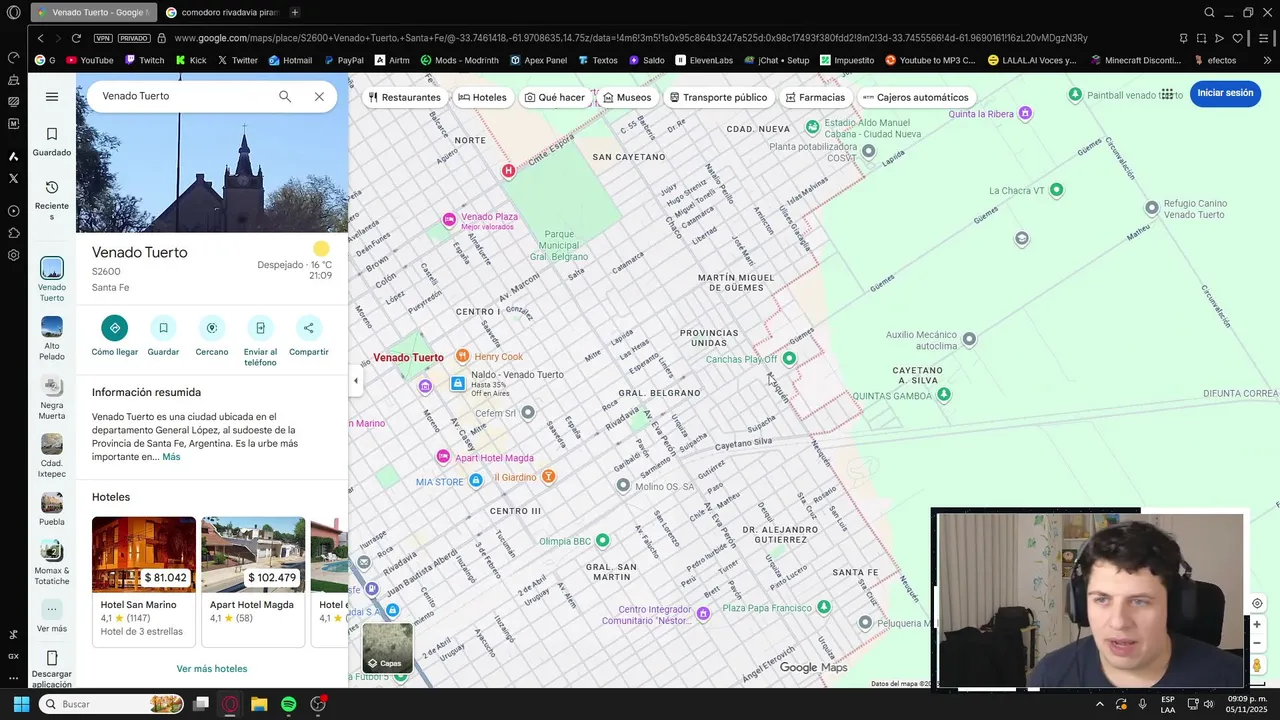
Task: Filter map by Qué hacer
Action: (555, 97)
